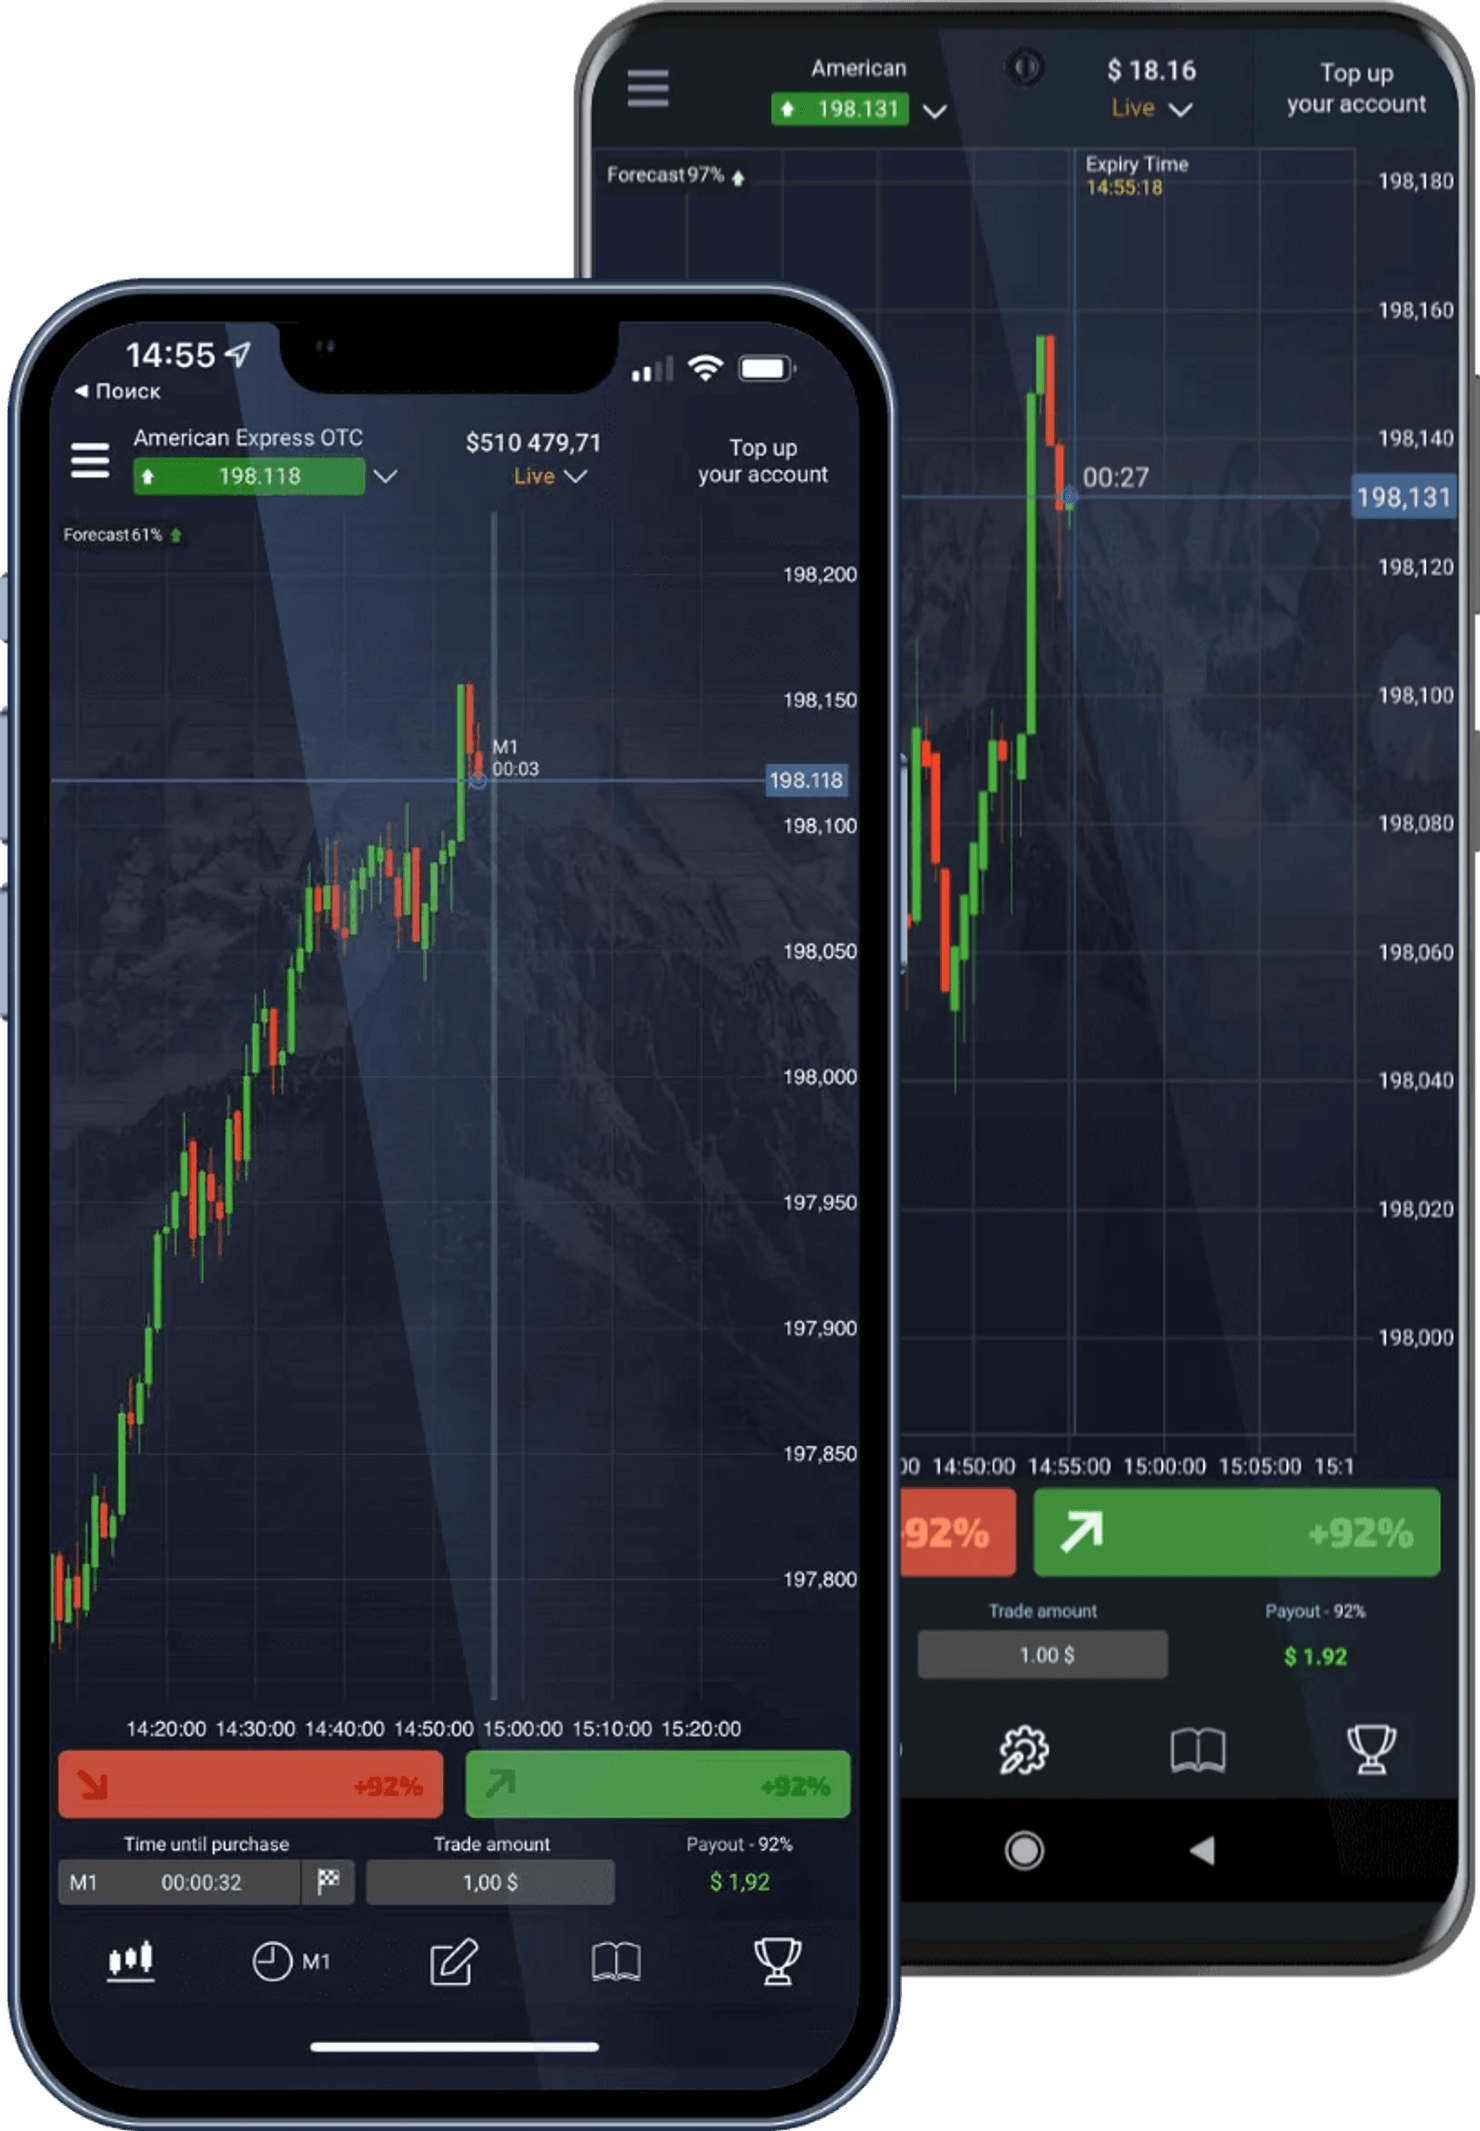Open trophy icon on iPhone

[x=777, y=1961]
